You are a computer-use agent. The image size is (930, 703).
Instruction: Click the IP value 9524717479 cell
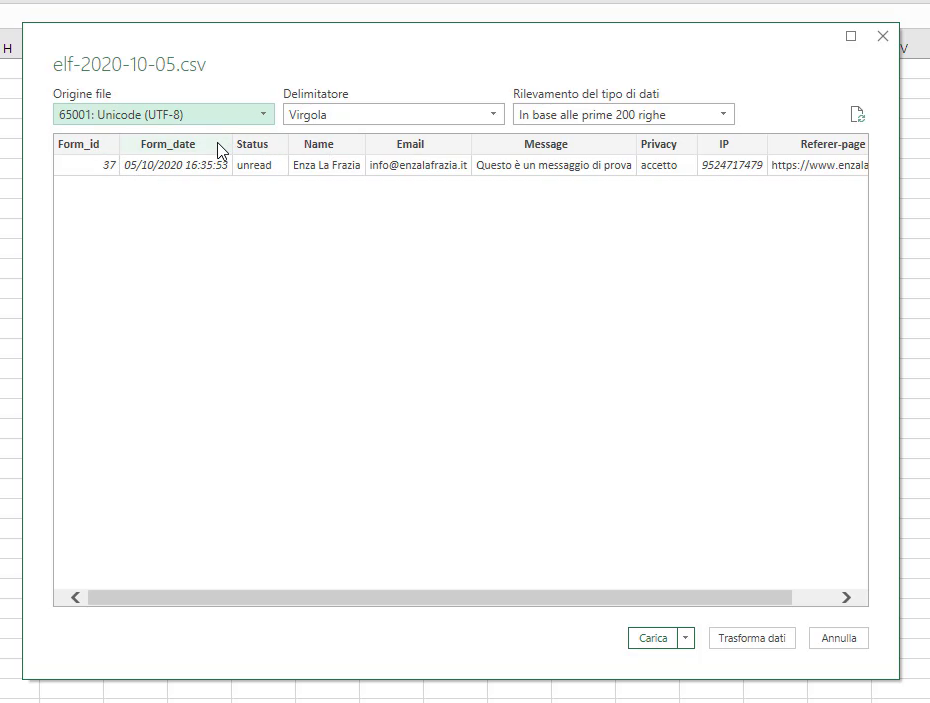pos(732,165)
